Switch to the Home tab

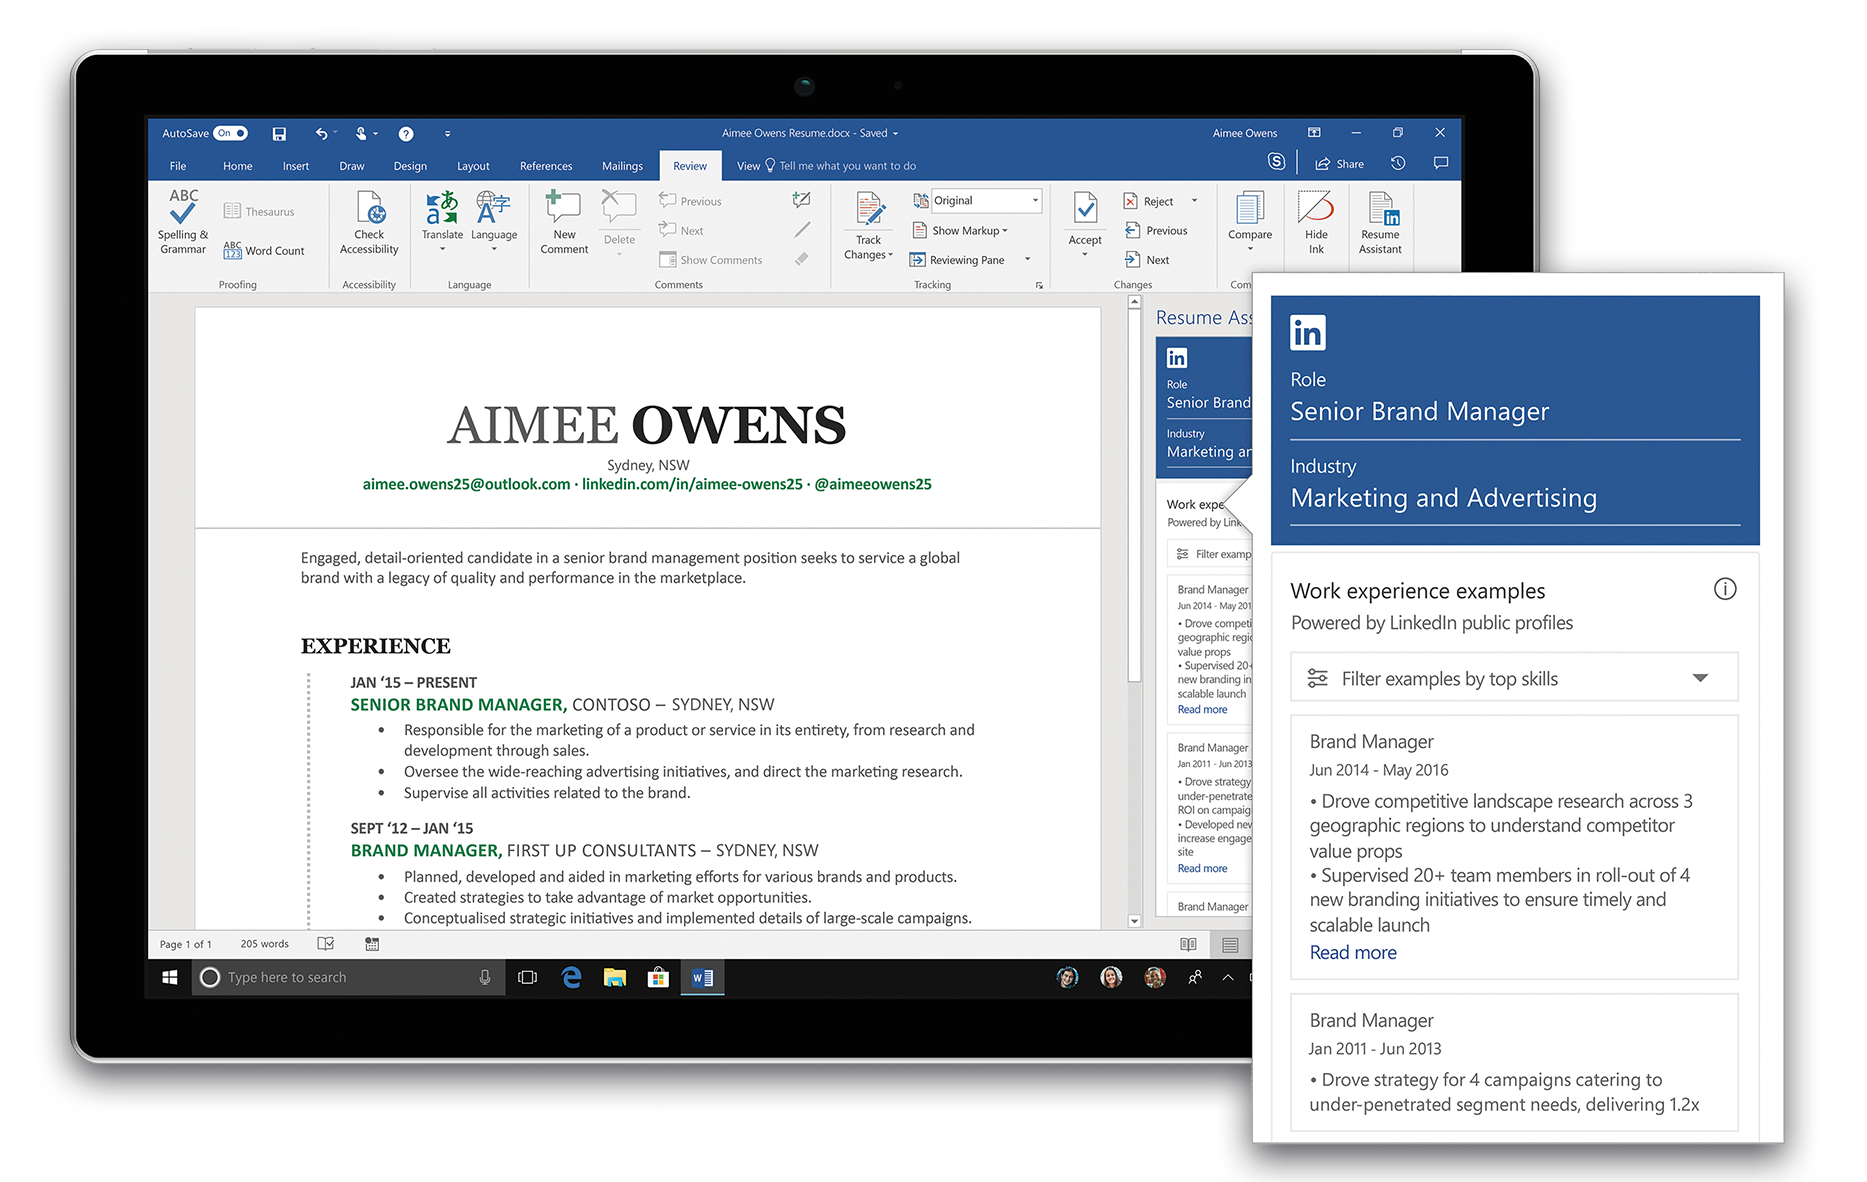click(x=237, y=166)
